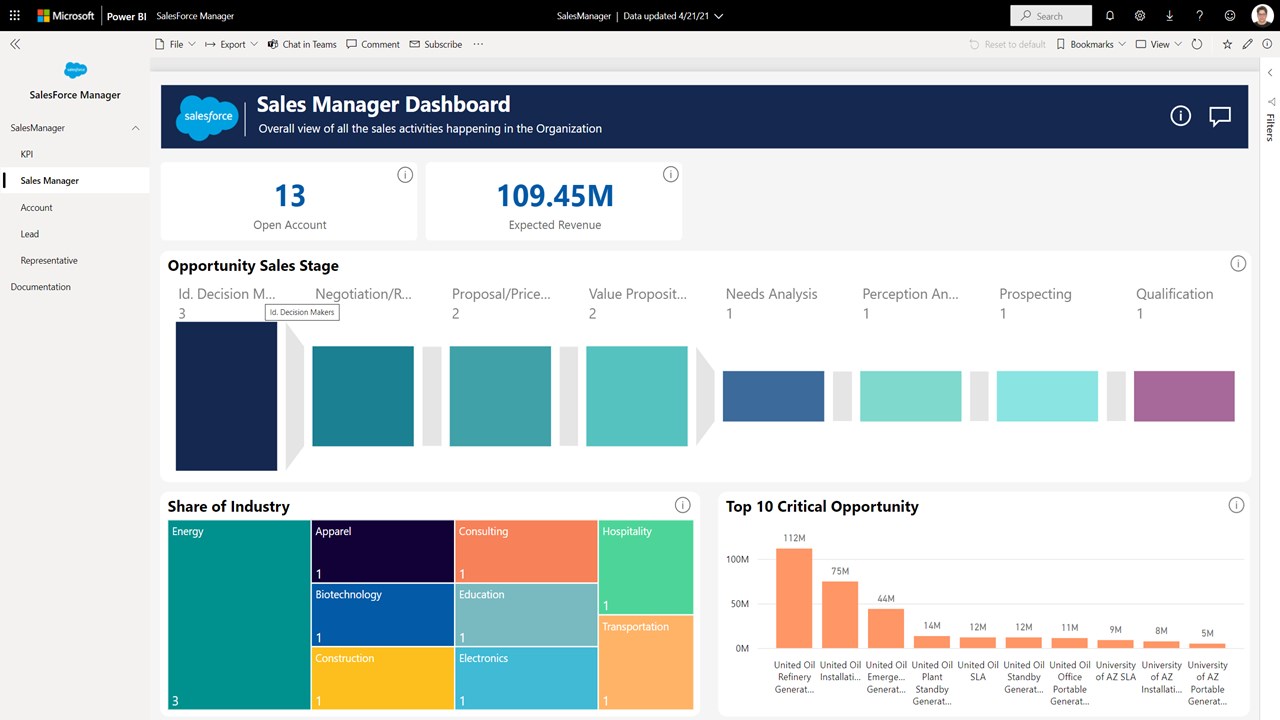Click Chat in Teams
1280x720 pixels.
[x=302, y=44]
